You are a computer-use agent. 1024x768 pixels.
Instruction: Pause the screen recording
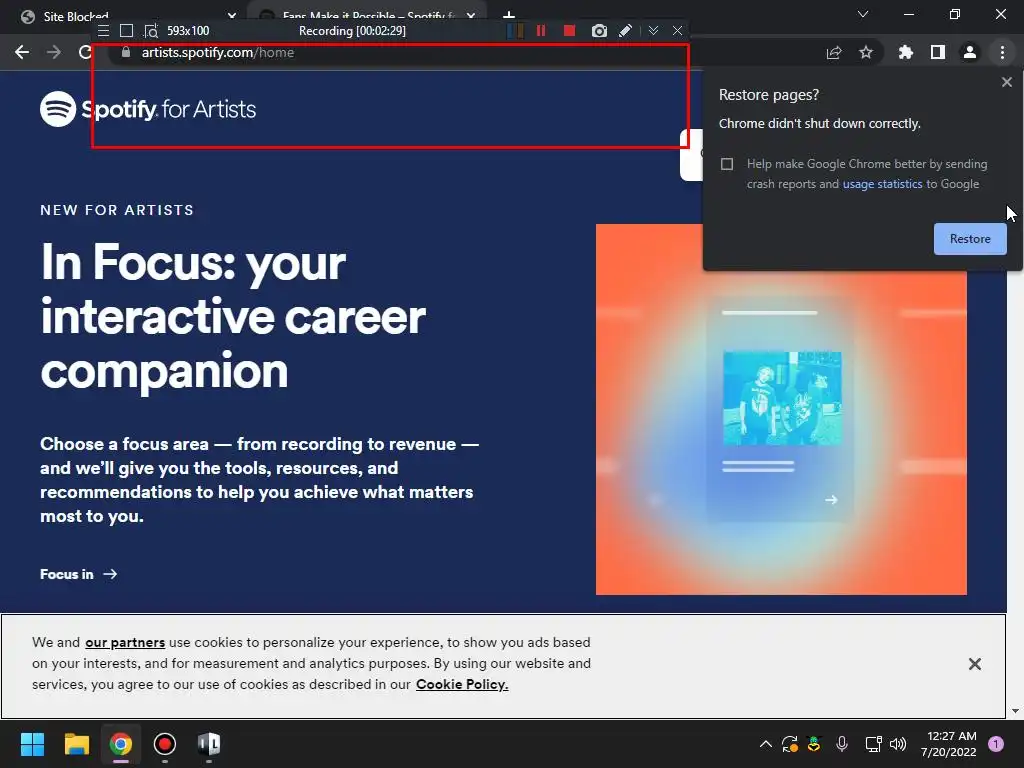pyautogui.click(x=541, y=31)
